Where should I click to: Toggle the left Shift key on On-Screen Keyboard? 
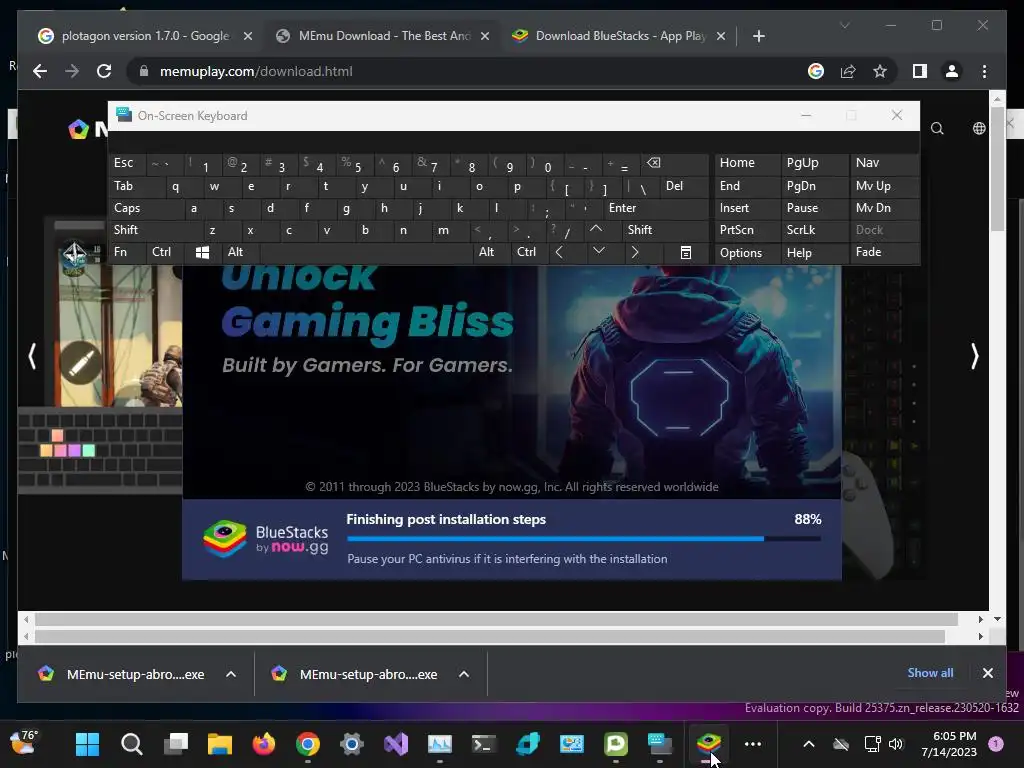coord(155,230)
